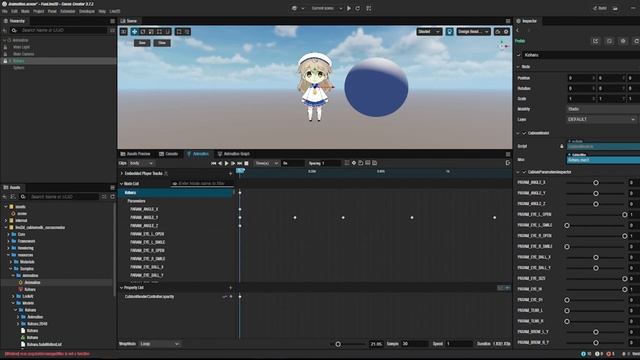Add property with plus in Property List
This screenshot has height=360, width=640.
[x=231, y=288]
